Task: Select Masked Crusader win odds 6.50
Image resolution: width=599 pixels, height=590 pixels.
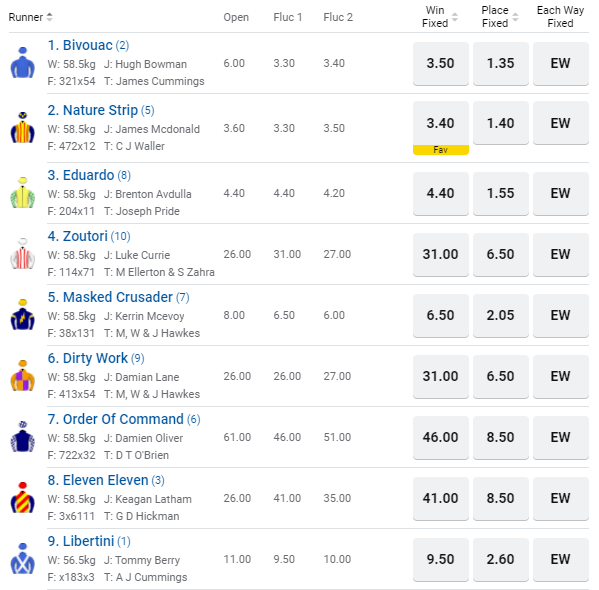Action: pyautogui.click(x=441, y=316)
